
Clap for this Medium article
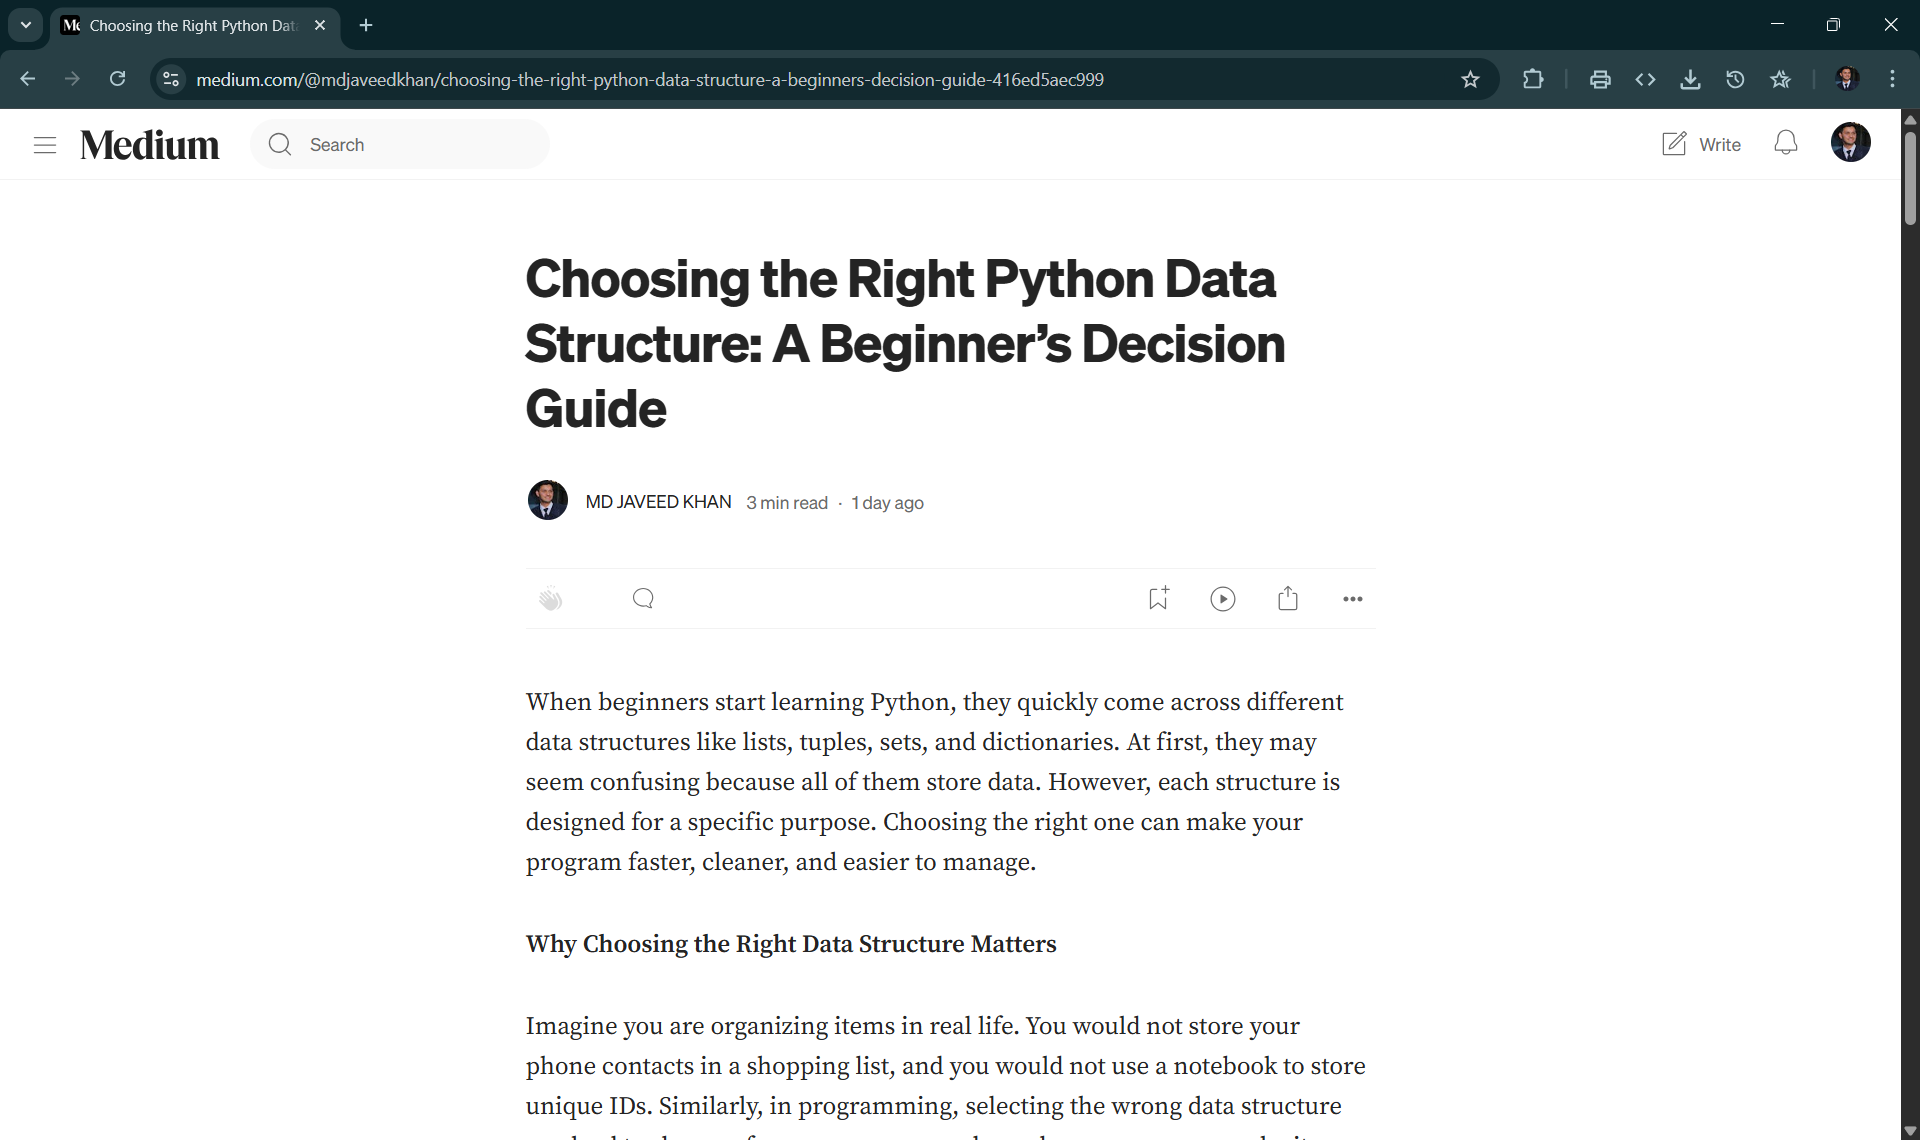click(551, 599)
